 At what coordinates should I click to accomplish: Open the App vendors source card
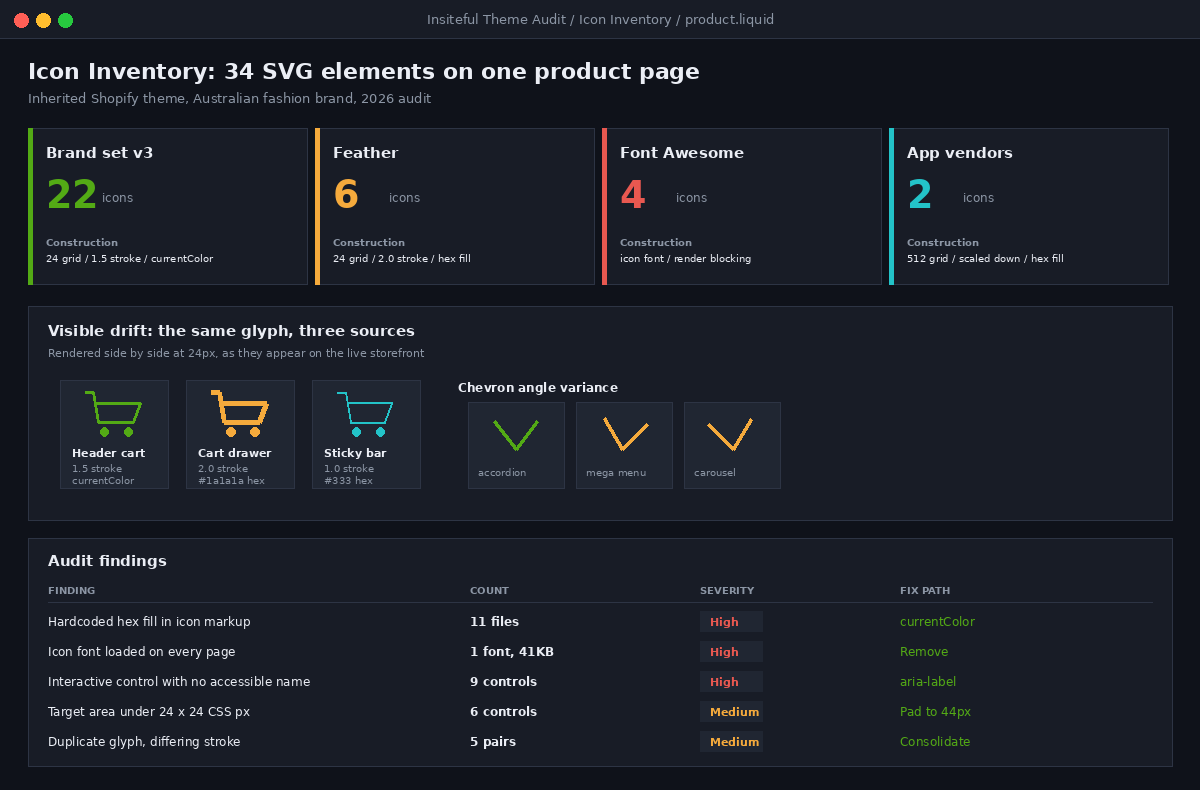pyautogui.click(x=1029, y=206)
